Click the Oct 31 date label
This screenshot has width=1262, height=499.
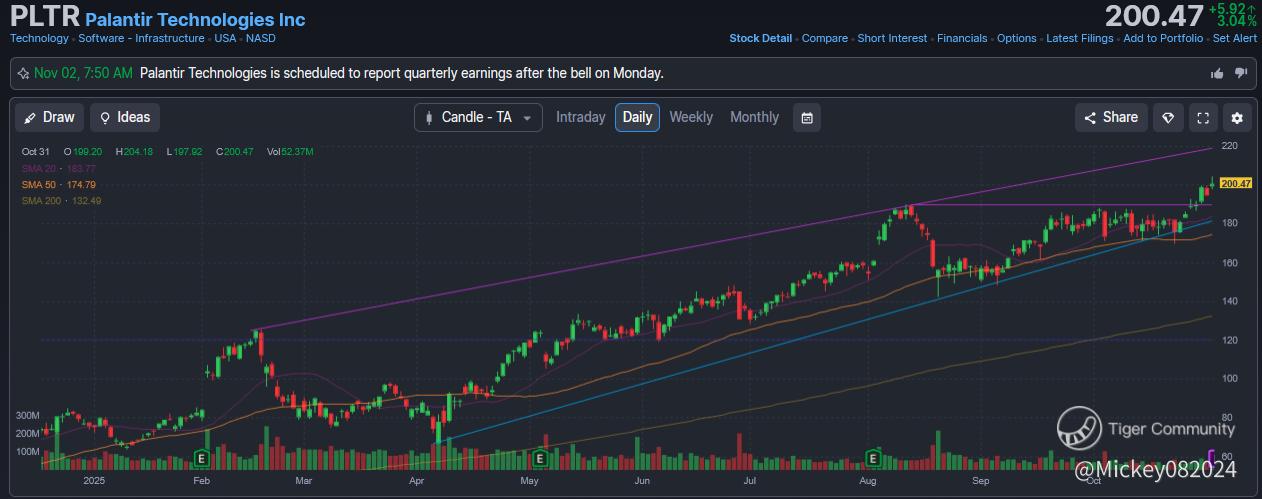(36, 152)
